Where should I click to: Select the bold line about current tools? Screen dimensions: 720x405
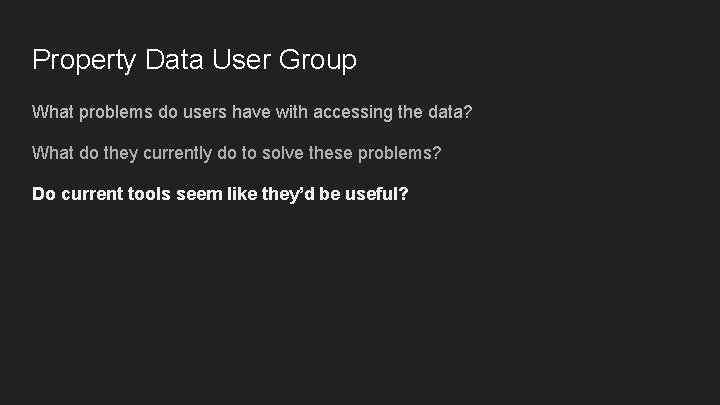click(220, 194)
